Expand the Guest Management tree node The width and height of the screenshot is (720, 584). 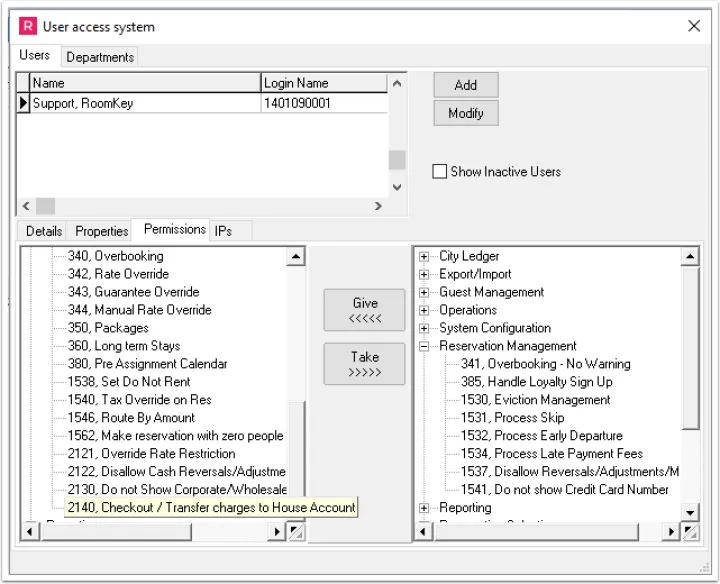425,293
